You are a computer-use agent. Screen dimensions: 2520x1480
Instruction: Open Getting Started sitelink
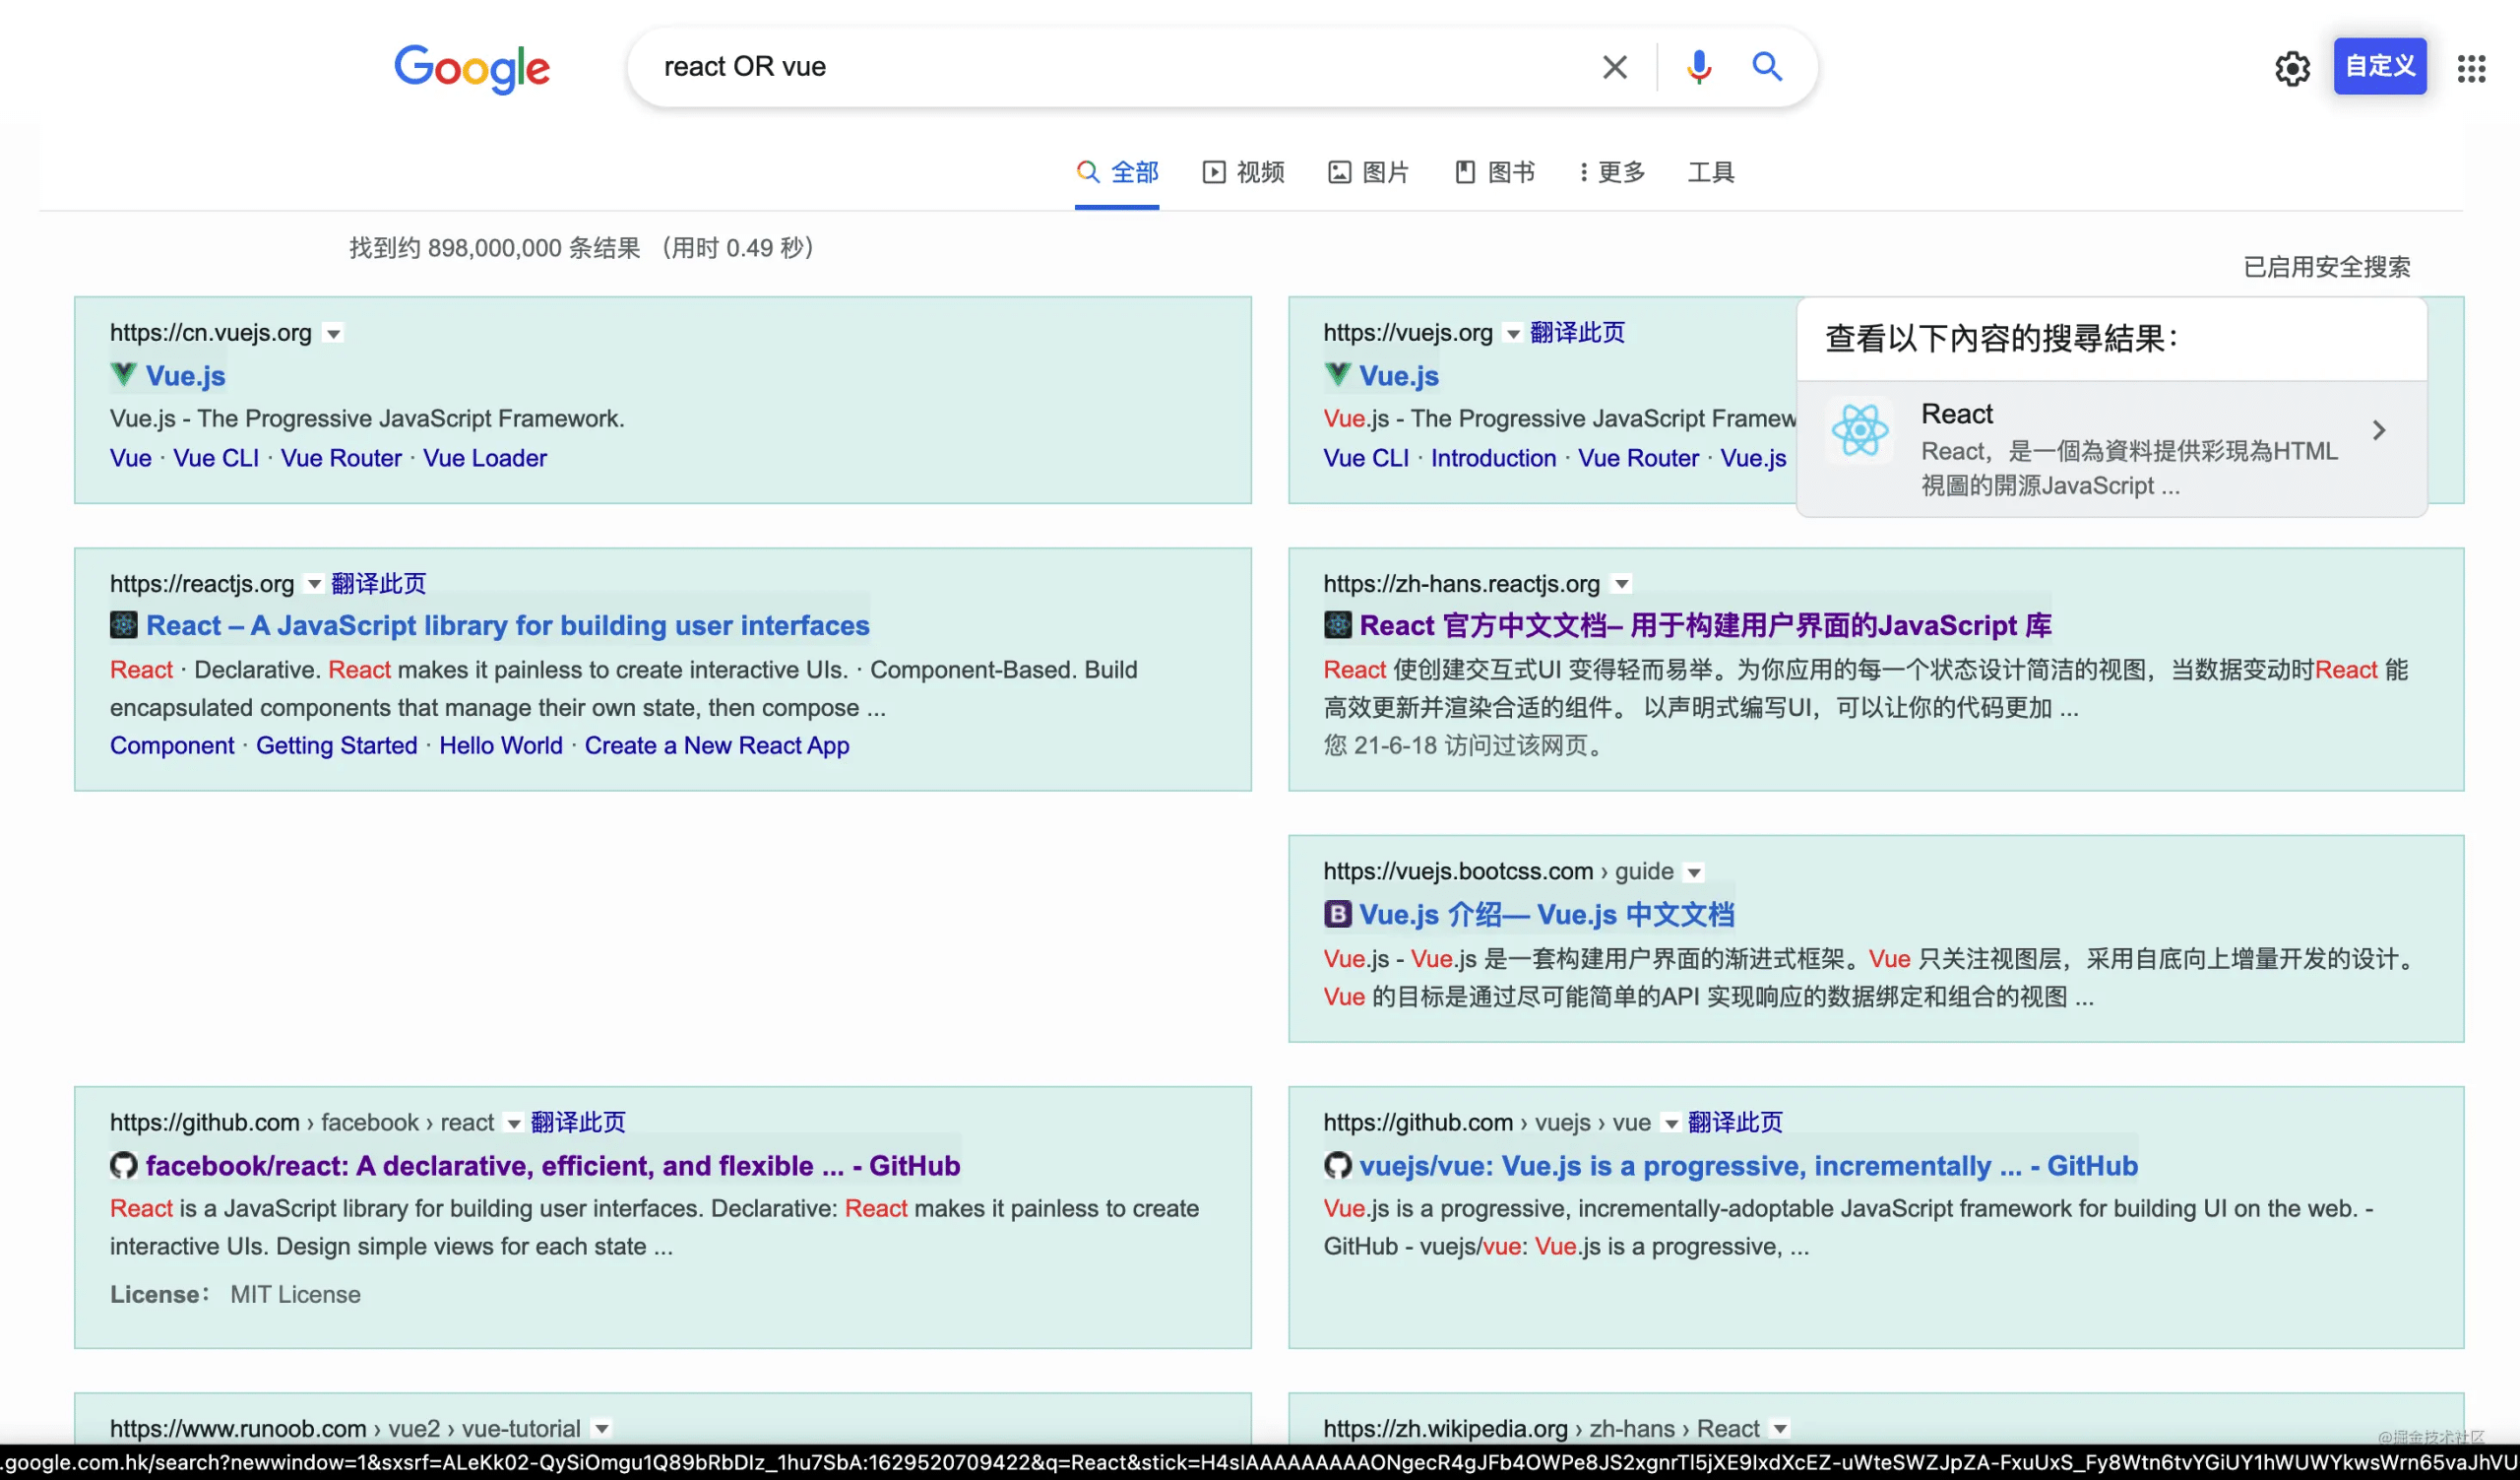pos(336,746)
